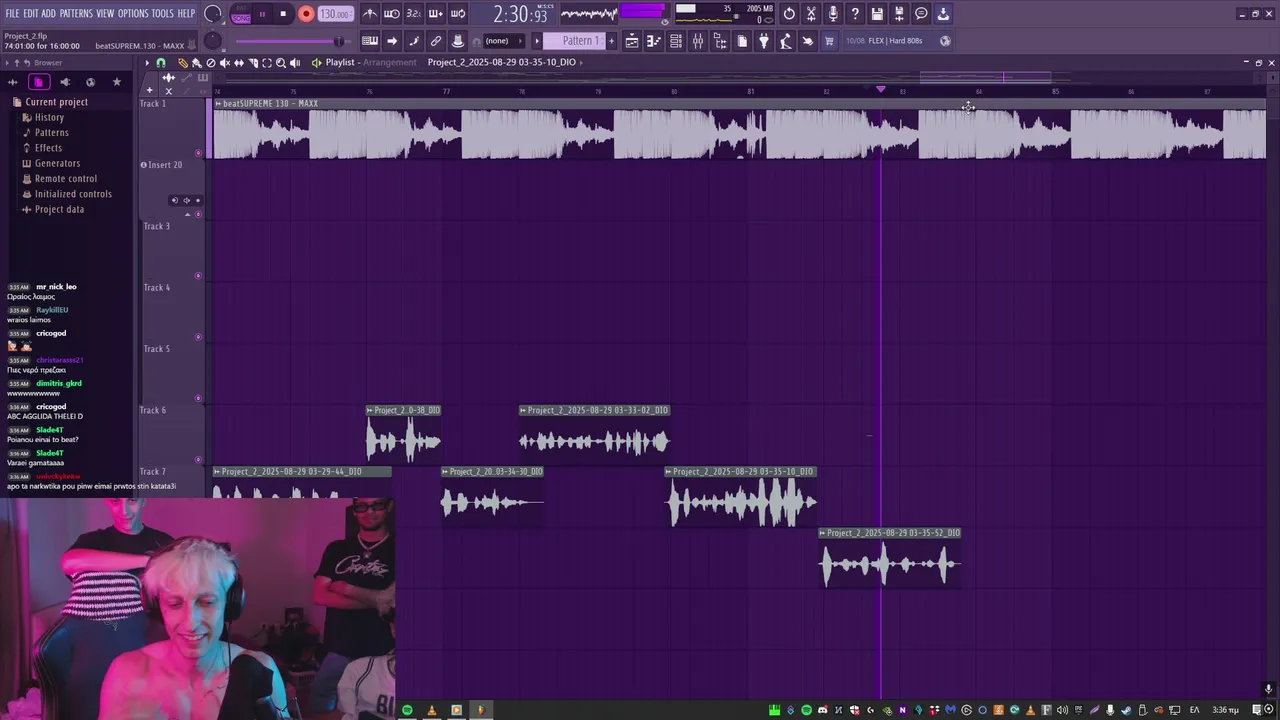Stop playback with the Stop button
Viewport: 1280px width, 720px height.
(x=284, y=14)
